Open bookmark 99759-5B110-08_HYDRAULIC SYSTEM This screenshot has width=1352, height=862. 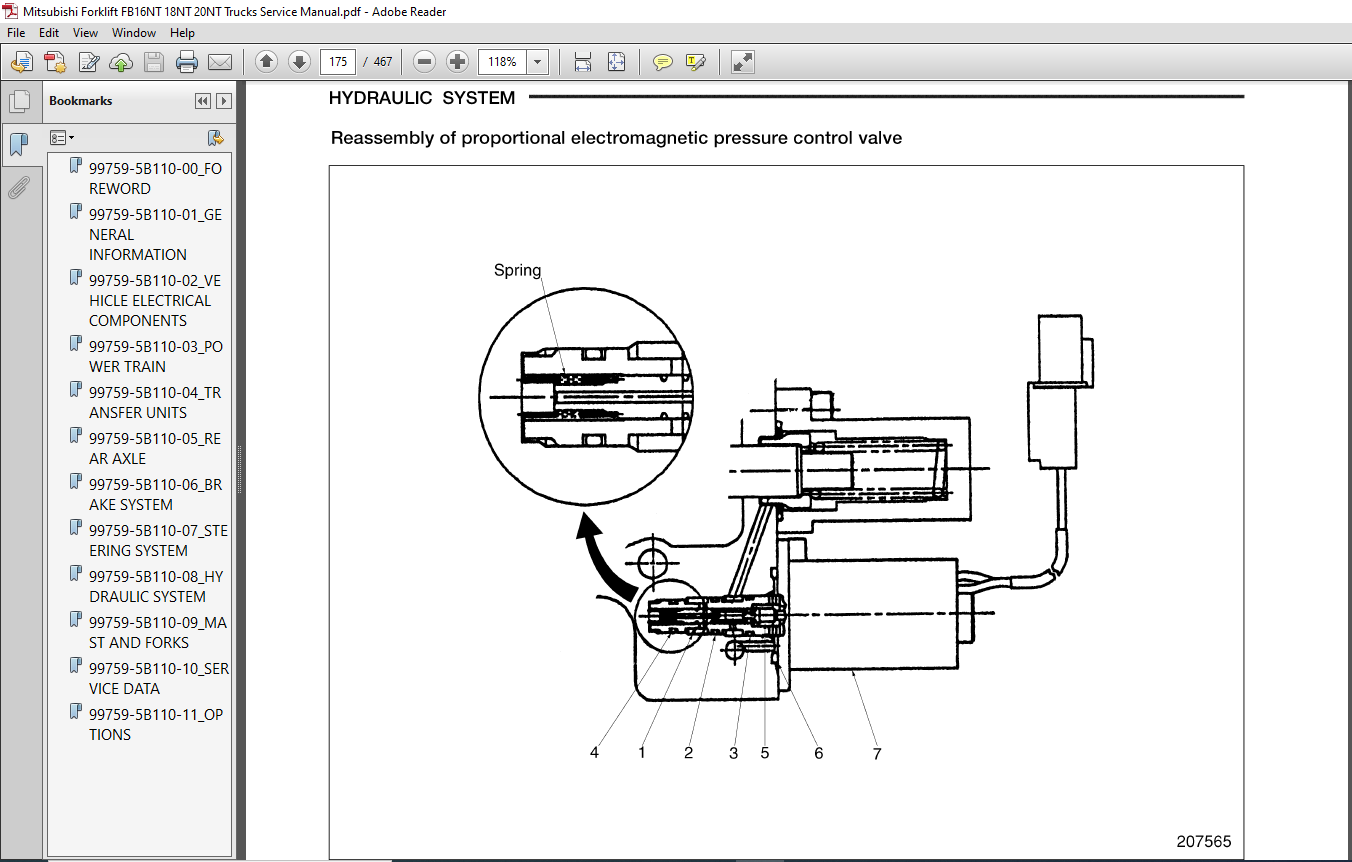155,587
